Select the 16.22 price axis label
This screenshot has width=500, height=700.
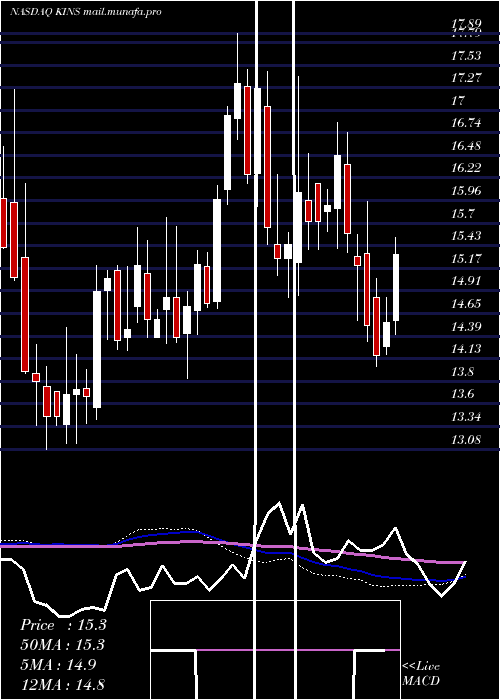tap(467, 168)
